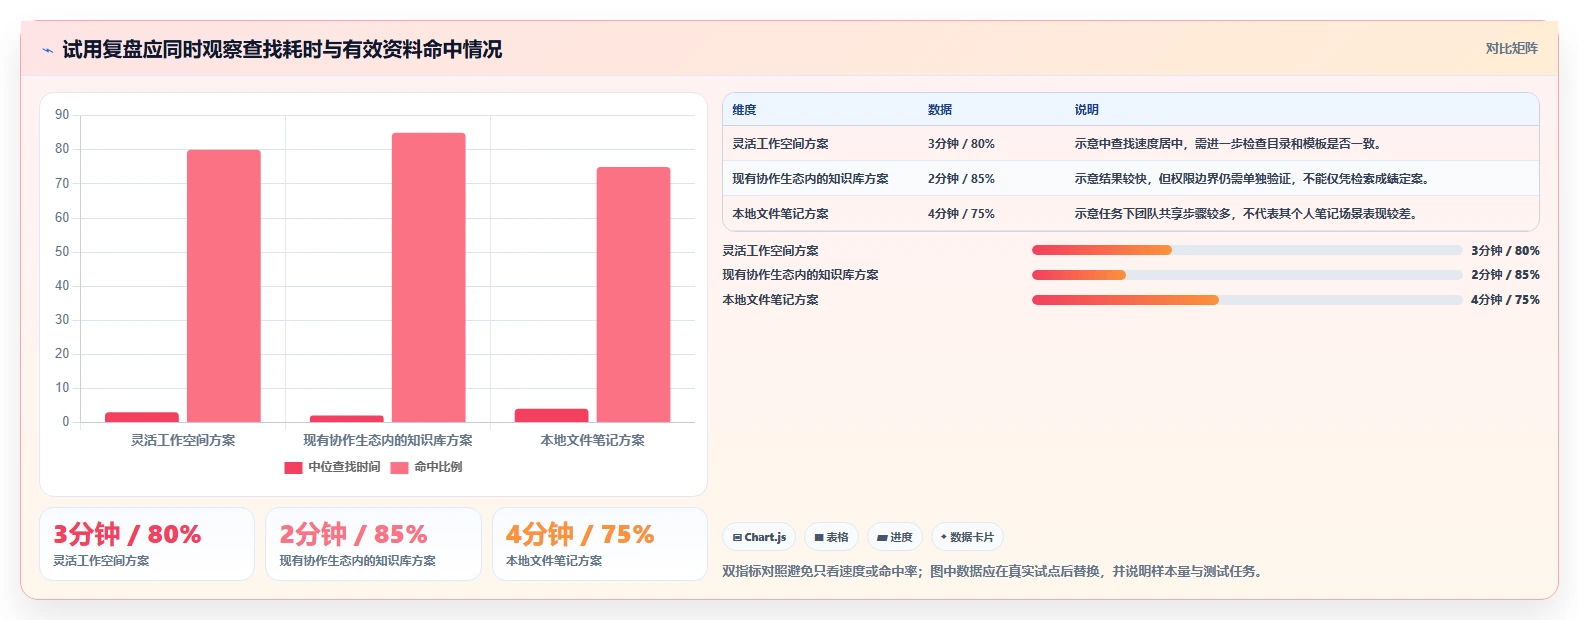Click the note starting 示意任务下团队共享步骤较多
Screen dimensions: 1579x620
coord(1246,214)
